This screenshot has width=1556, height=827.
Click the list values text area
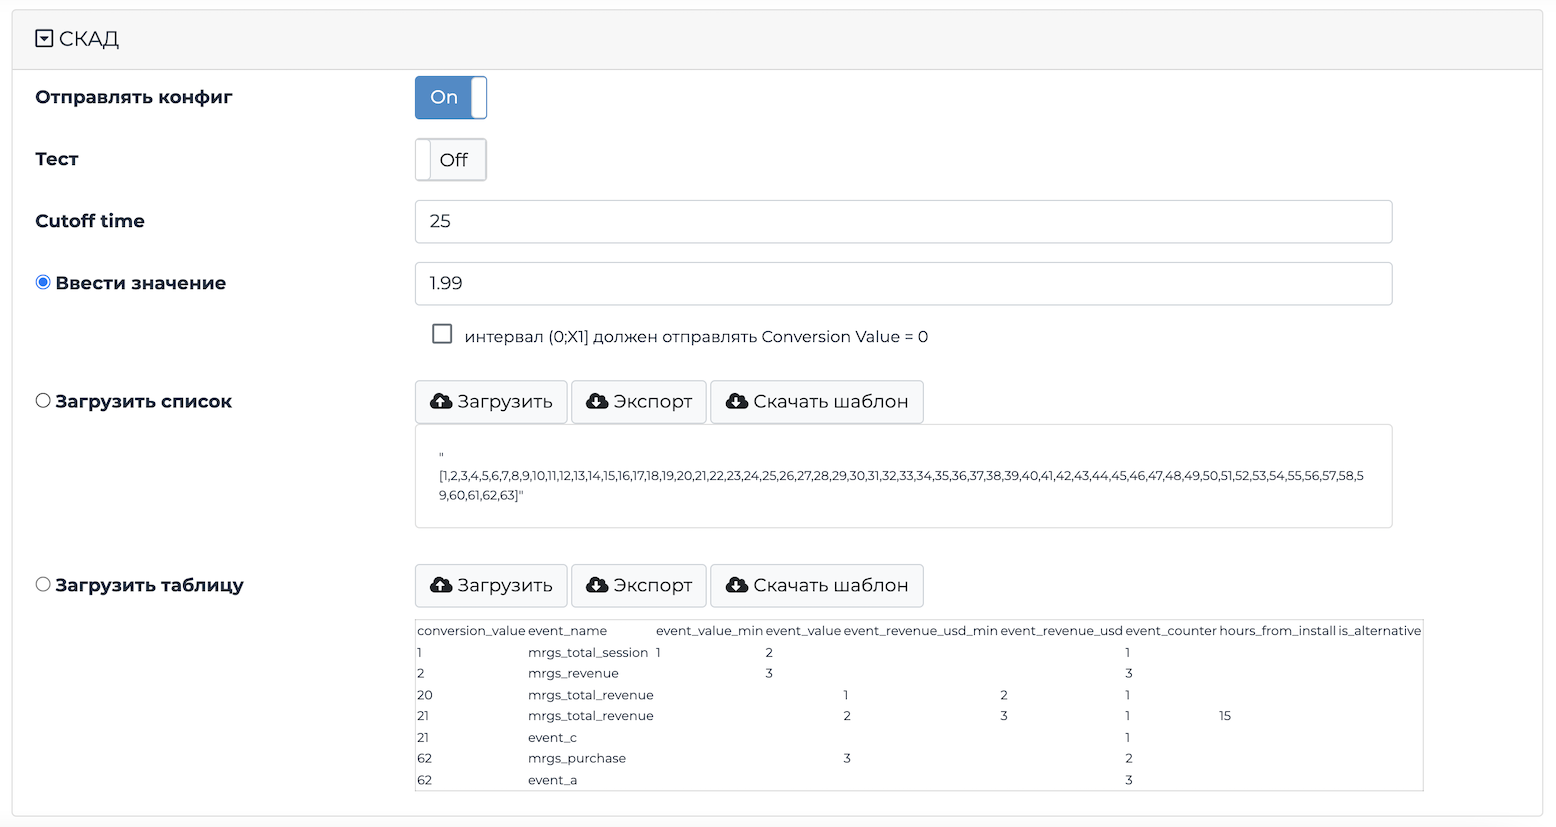point(902,477)
